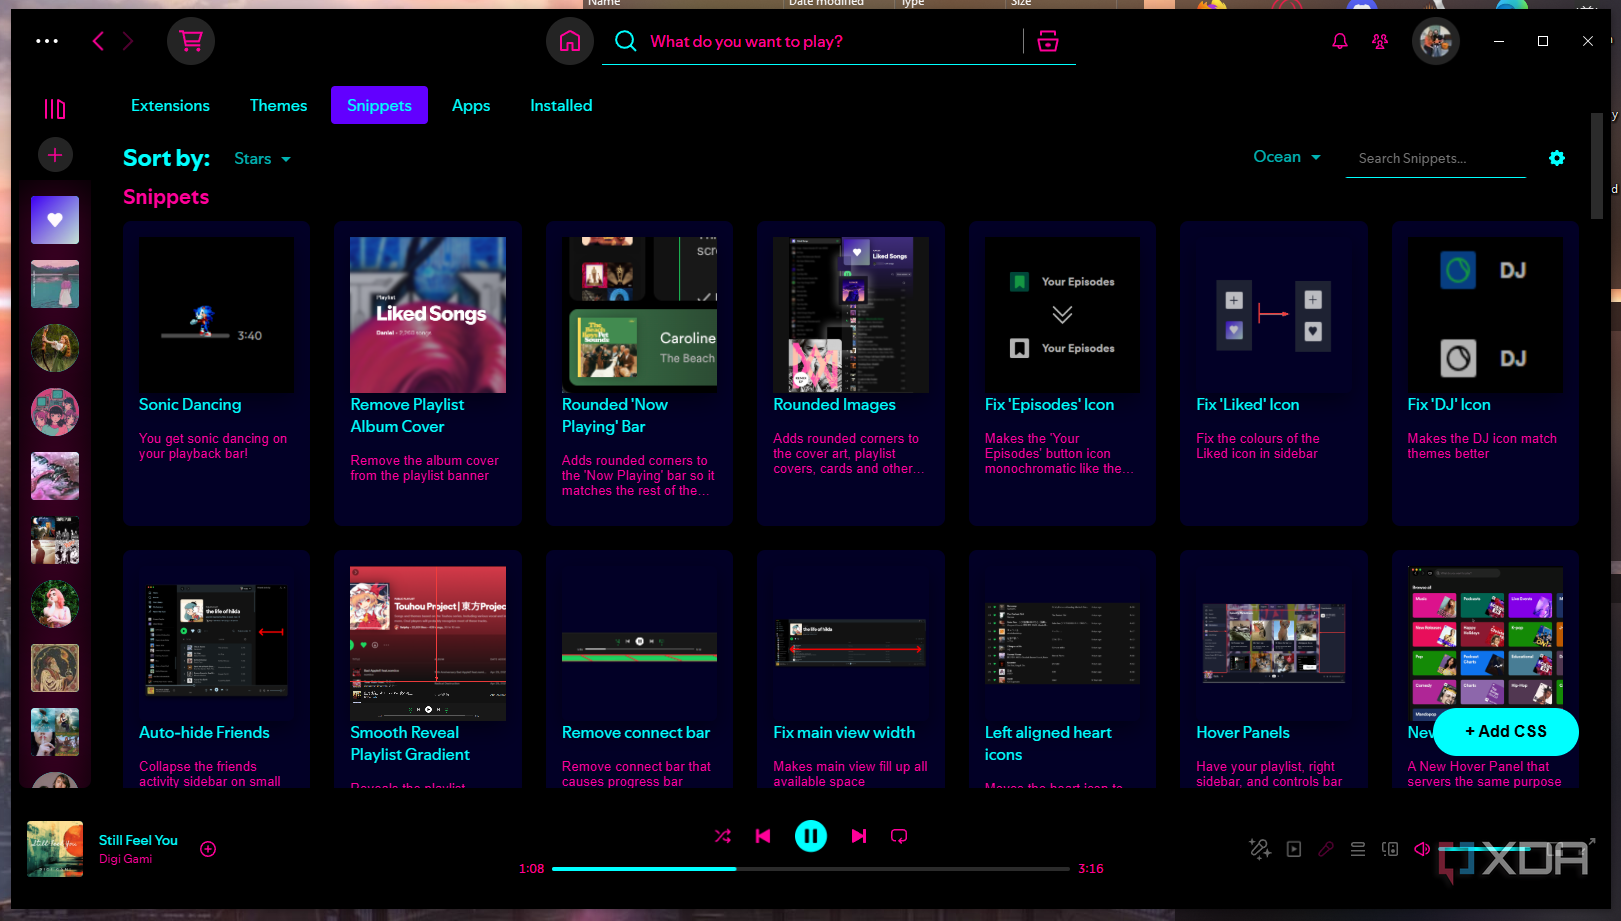Open Marketplace settings gear icon
The height and width of the screenshot is (921, 1621).
(x=1557, y=158)
